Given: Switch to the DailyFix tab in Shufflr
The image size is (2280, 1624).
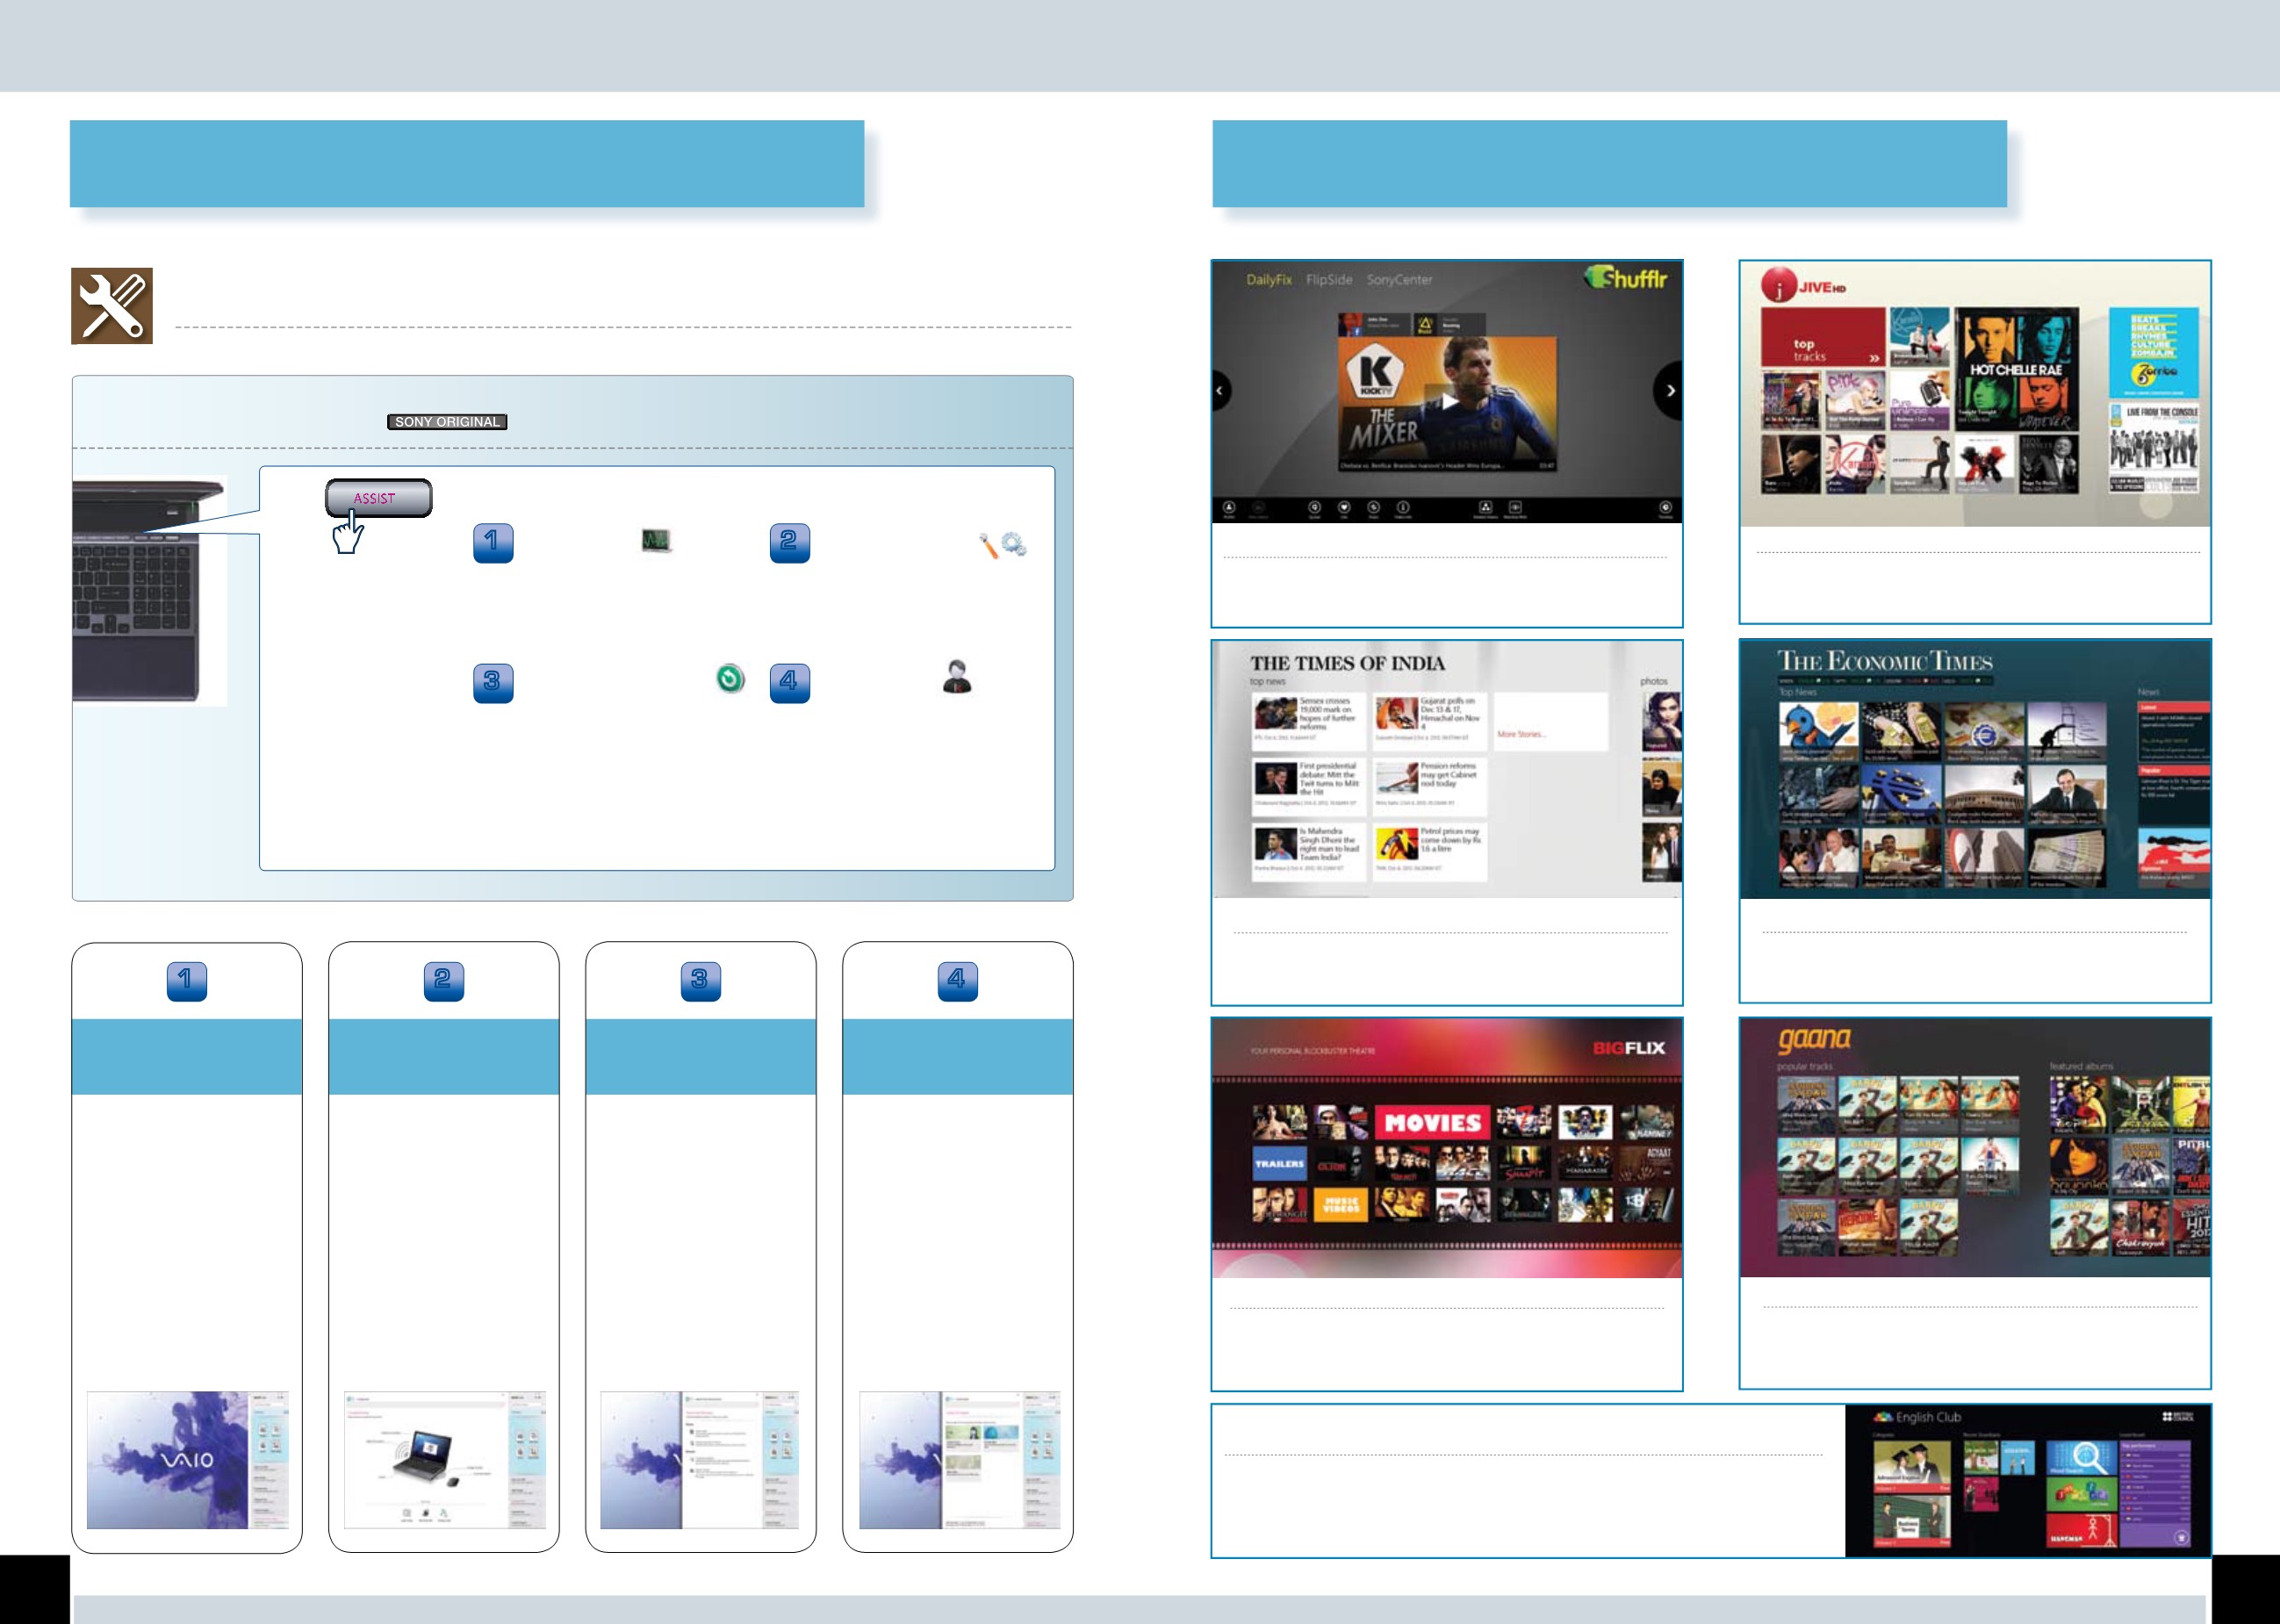Looking at the screenshot, I should [1268, 280].
